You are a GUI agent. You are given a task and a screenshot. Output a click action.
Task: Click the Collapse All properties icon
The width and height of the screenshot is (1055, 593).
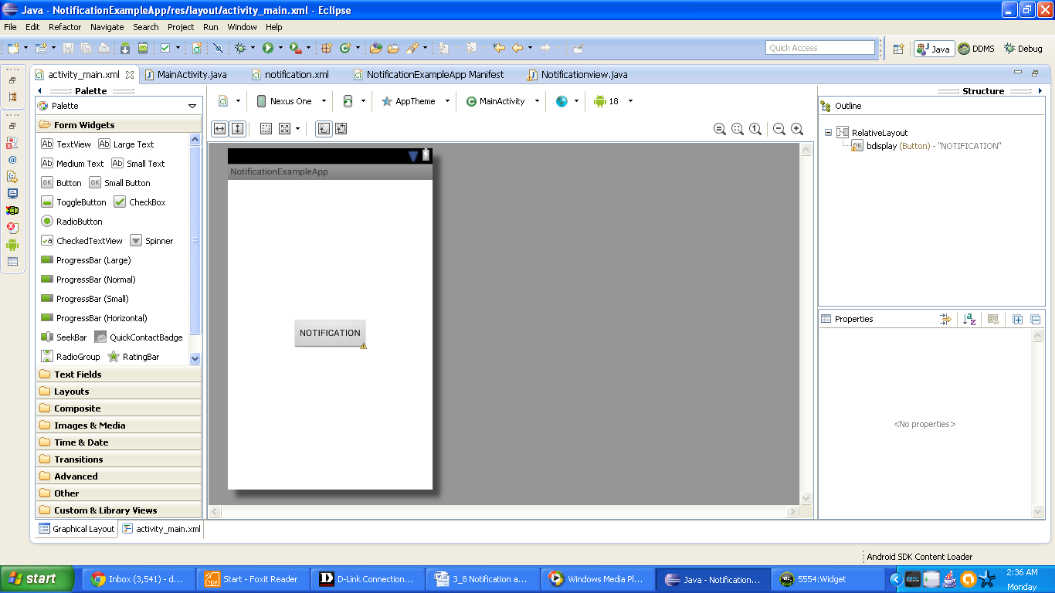[x=1035, y=319]
